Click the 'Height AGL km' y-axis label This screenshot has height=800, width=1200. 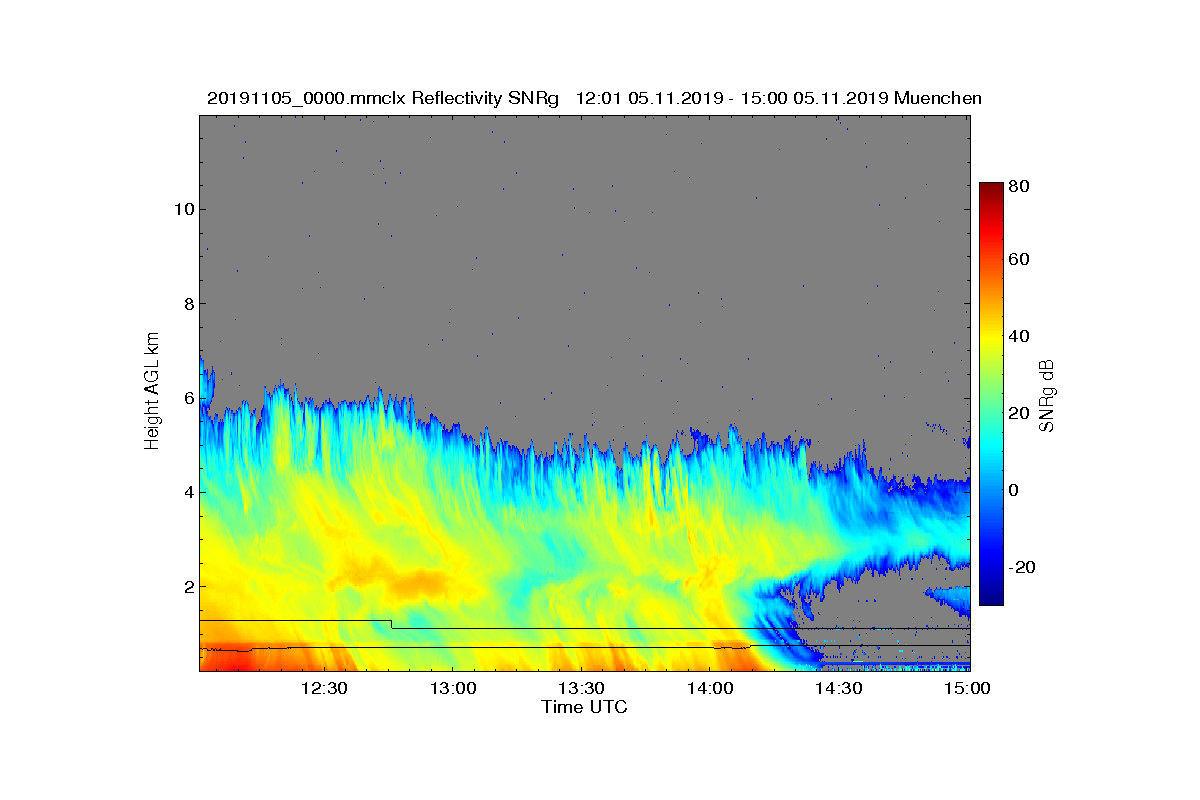(152, 393)
